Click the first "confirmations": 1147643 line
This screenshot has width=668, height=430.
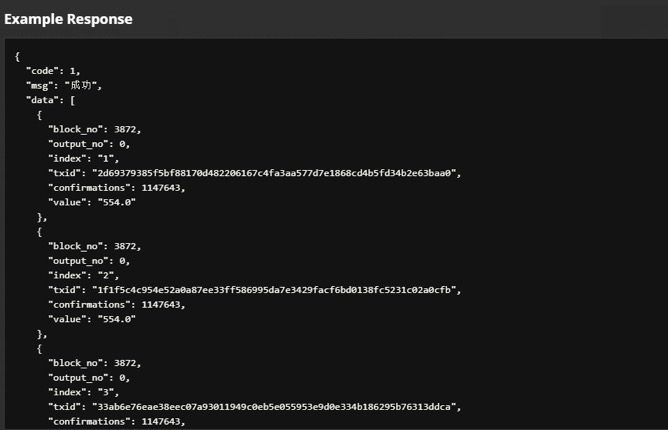click(x=117, y=188)
